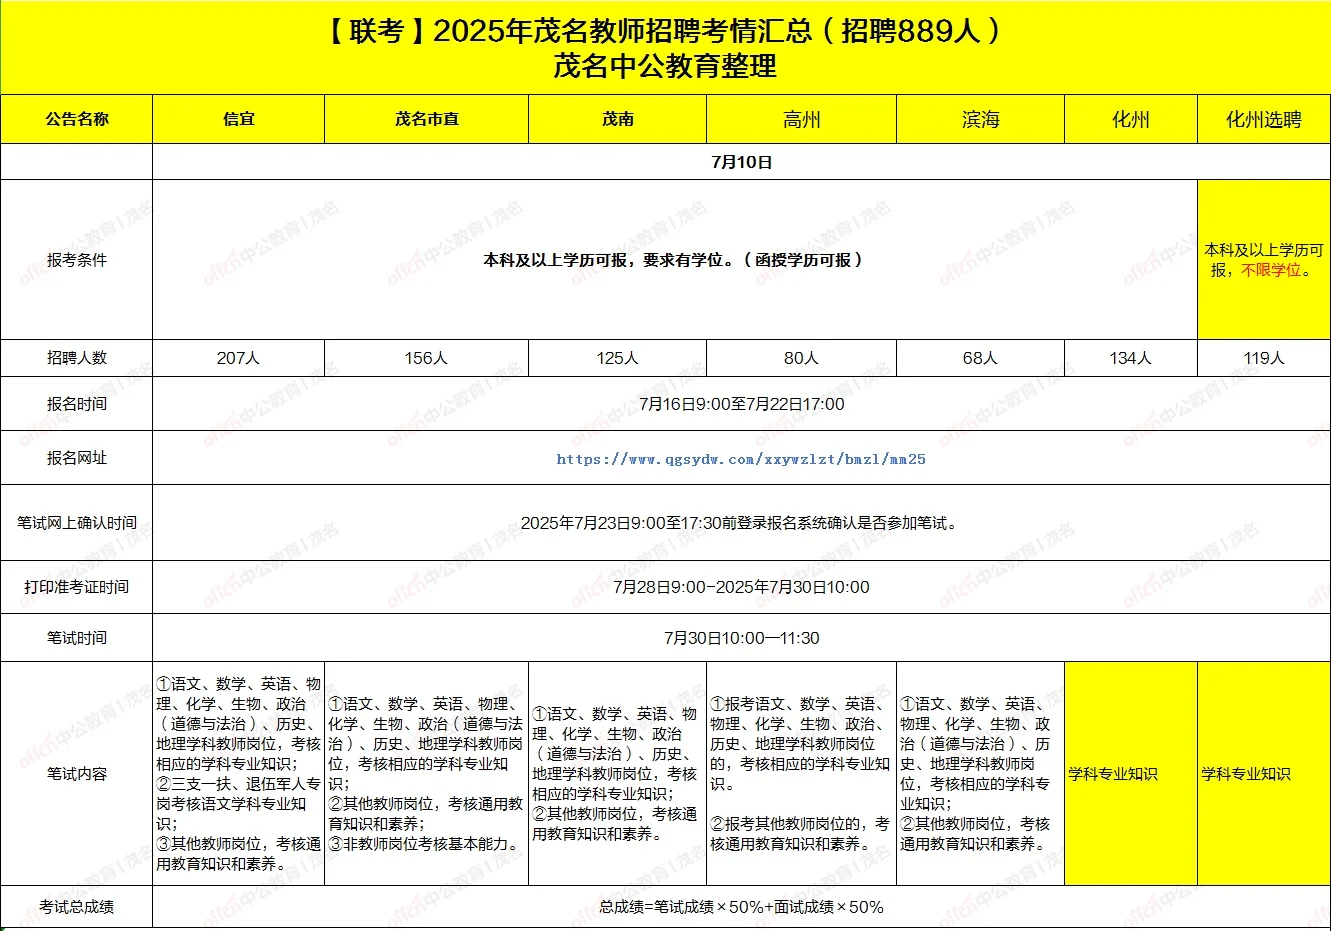Click the 高州 exam content cell starting "①报考语文"
The width and height of the screenshot is (1331, 931).
802,774
